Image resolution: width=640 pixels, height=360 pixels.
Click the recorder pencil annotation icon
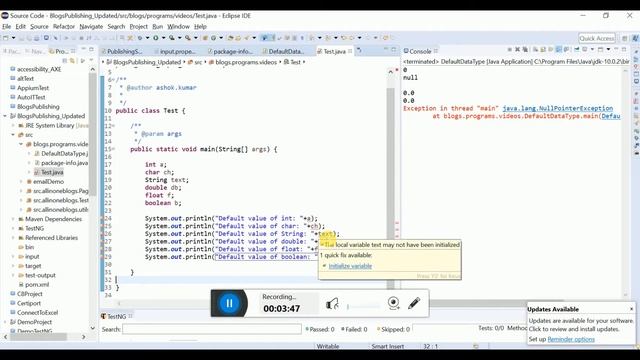(414, 303)
